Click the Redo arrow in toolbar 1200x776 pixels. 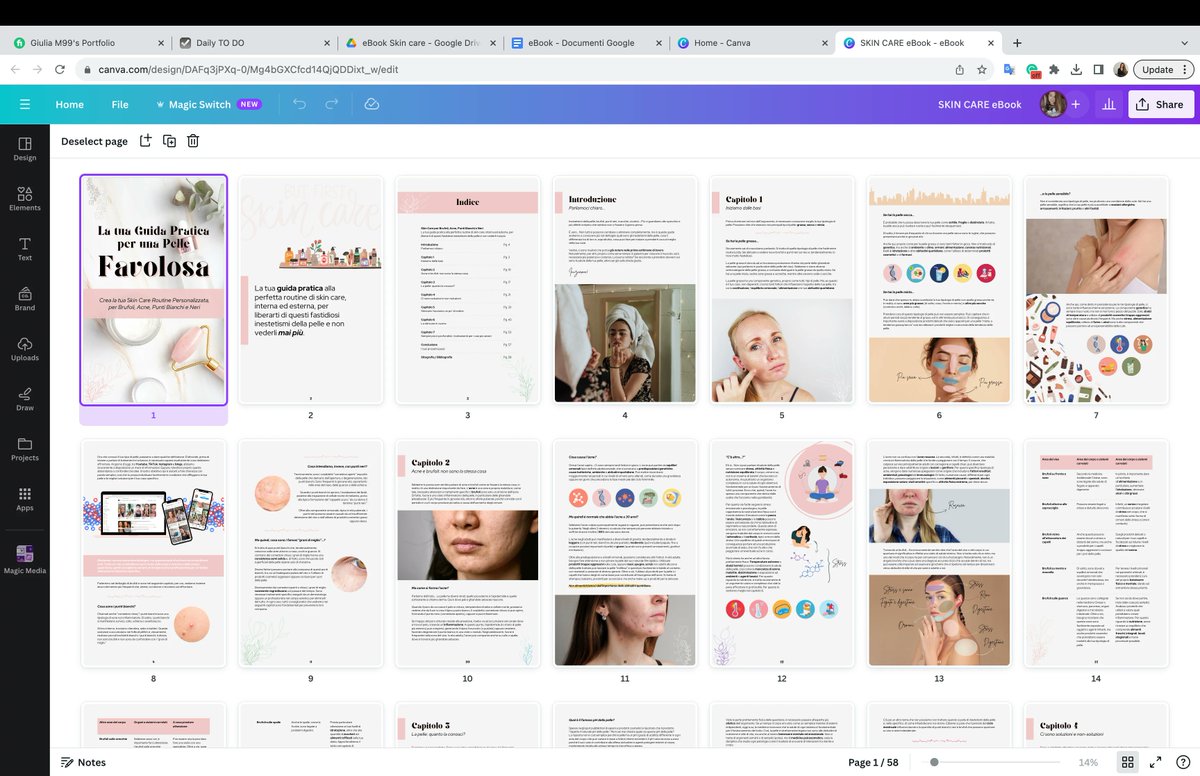[332, 104]
